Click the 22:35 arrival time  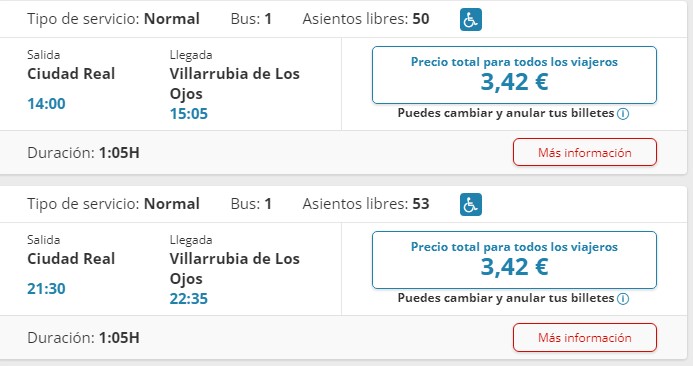coord(189,299)
